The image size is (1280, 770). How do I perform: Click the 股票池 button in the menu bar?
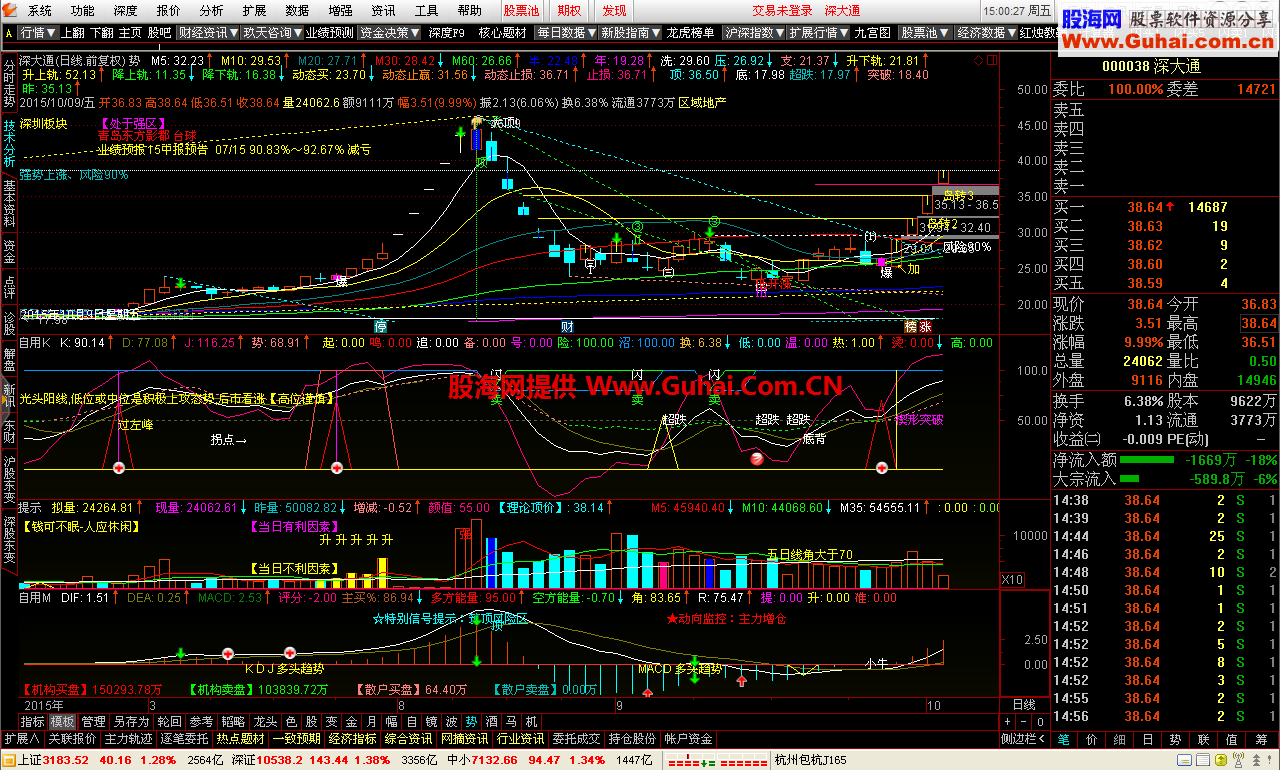click(521, 11)
